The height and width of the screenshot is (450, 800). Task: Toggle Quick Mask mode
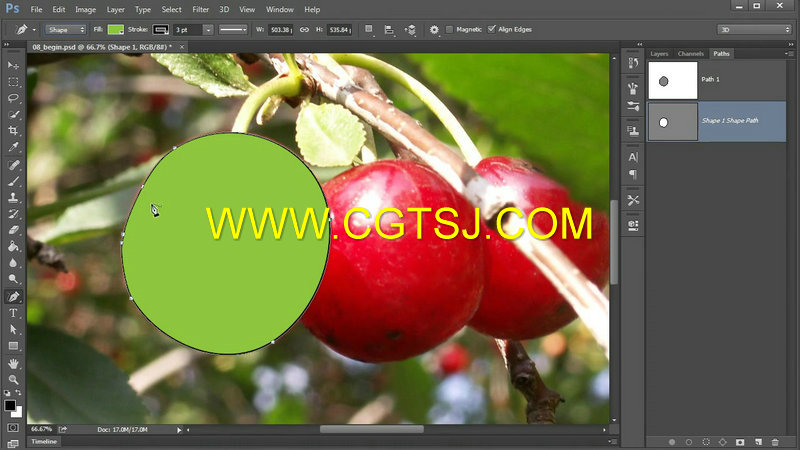[13, 428]
